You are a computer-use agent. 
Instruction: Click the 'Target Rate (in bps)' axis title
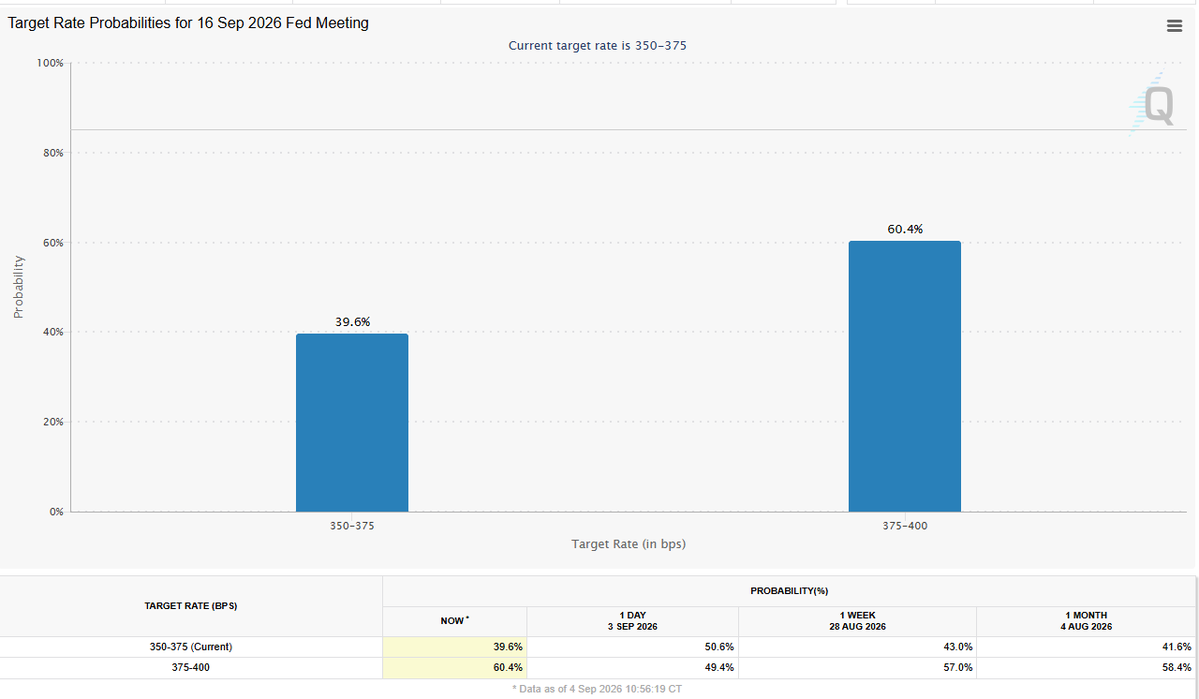click(629, 544)
